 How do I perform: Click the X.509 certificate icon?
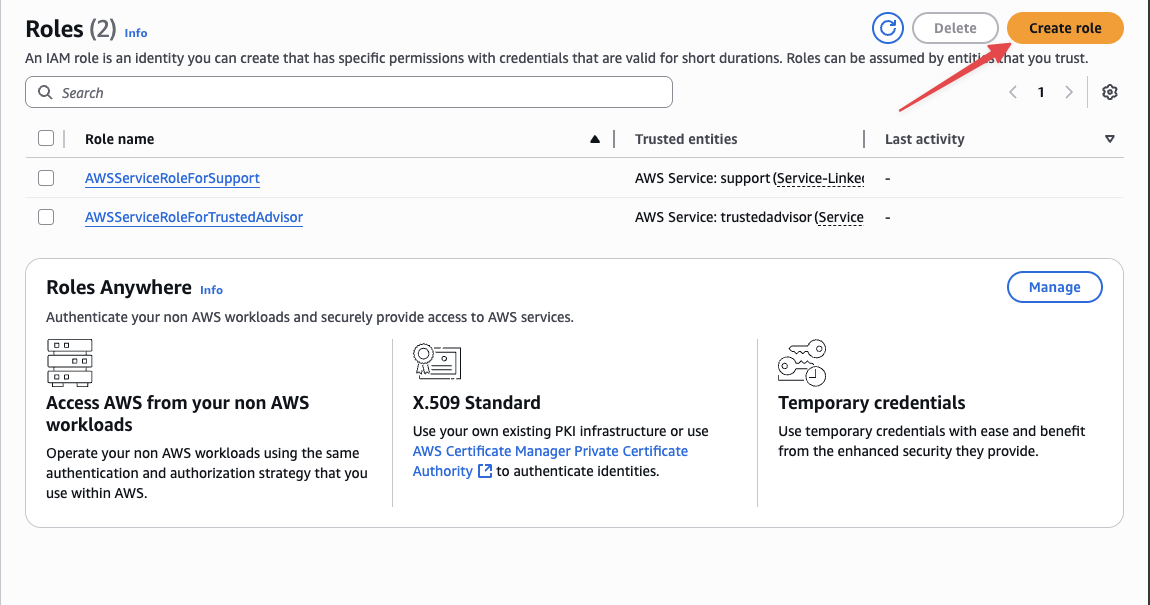[x=437, y=361]
